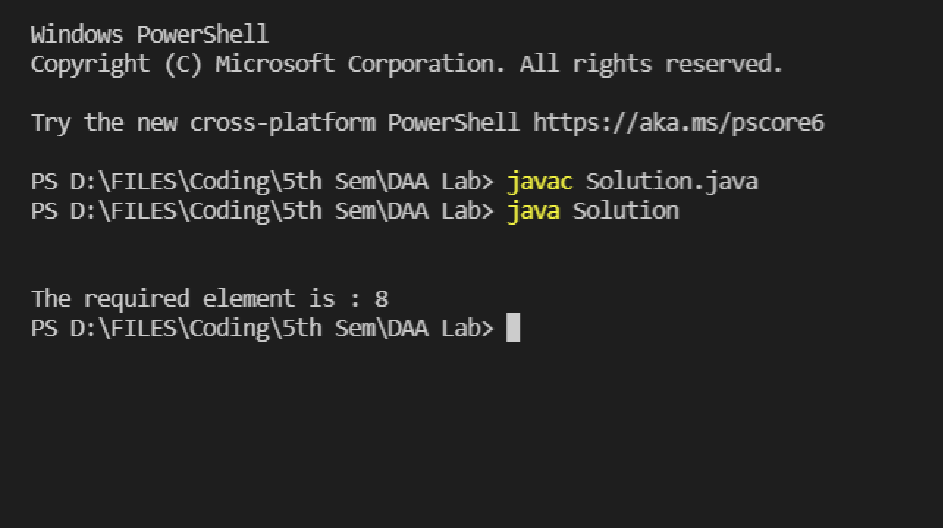
Task: Click the blinking cursor block at the prompt
Action: pos(513,328)
